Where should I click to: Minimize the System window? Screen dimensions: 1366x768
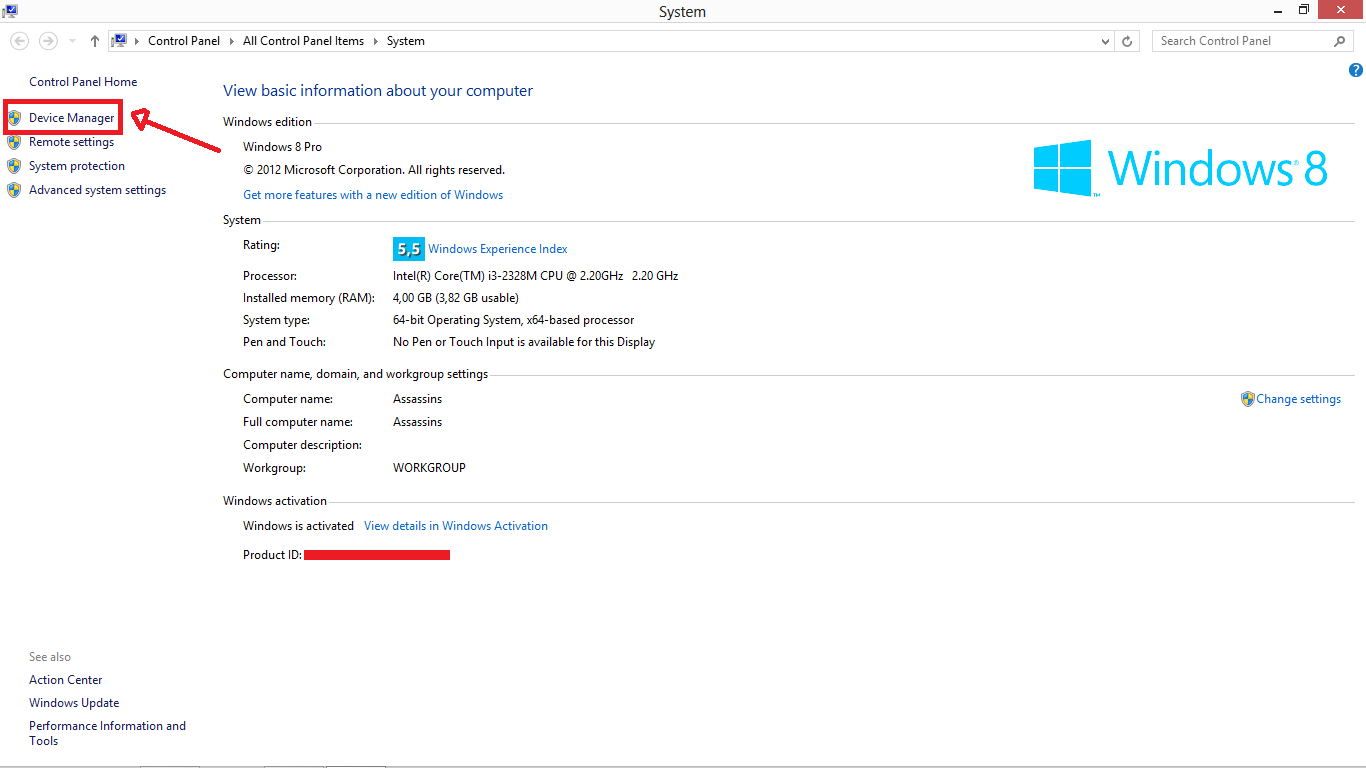(x=1278, y=10)
